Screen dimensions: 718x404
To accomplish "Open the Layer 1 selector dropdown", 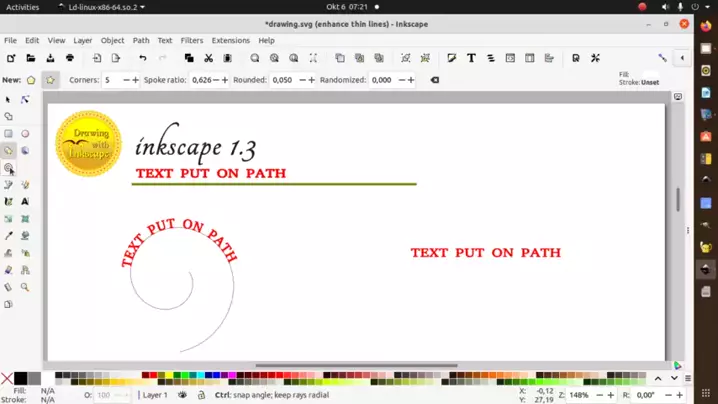I will [155, 395].
